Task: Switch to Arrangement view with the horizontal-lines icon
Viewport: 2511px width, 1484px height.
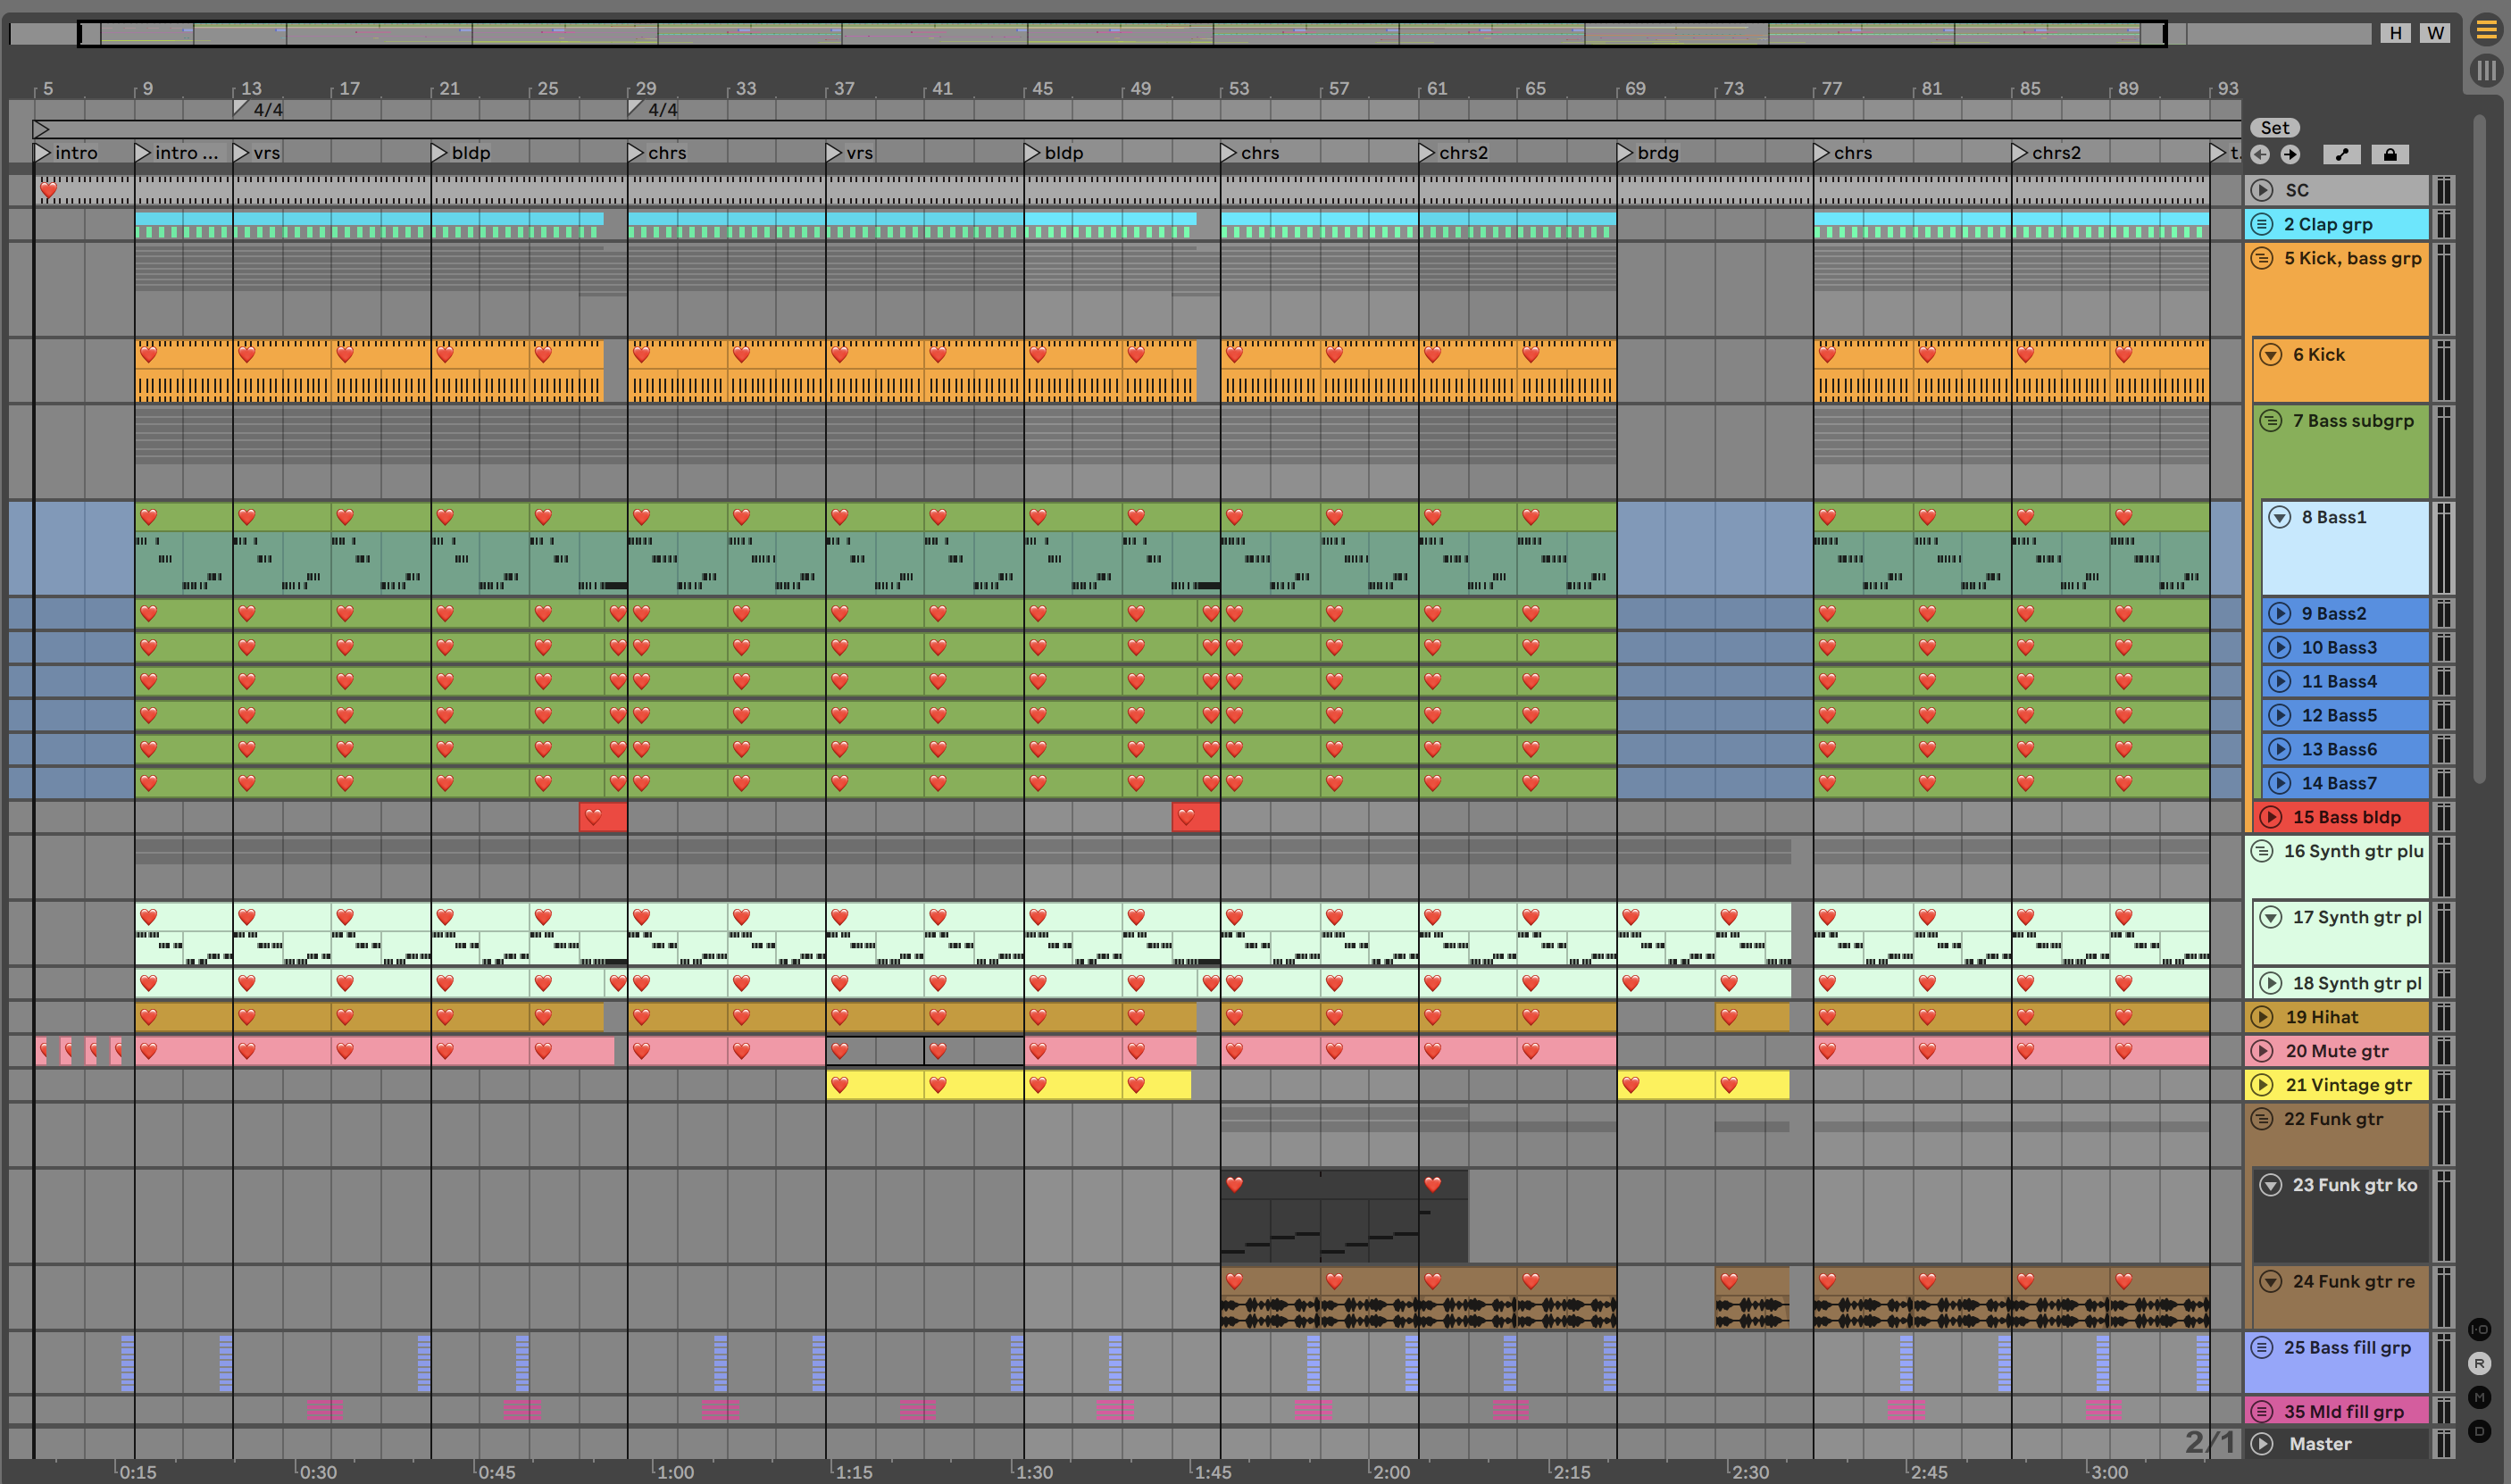Action: 2485,30
